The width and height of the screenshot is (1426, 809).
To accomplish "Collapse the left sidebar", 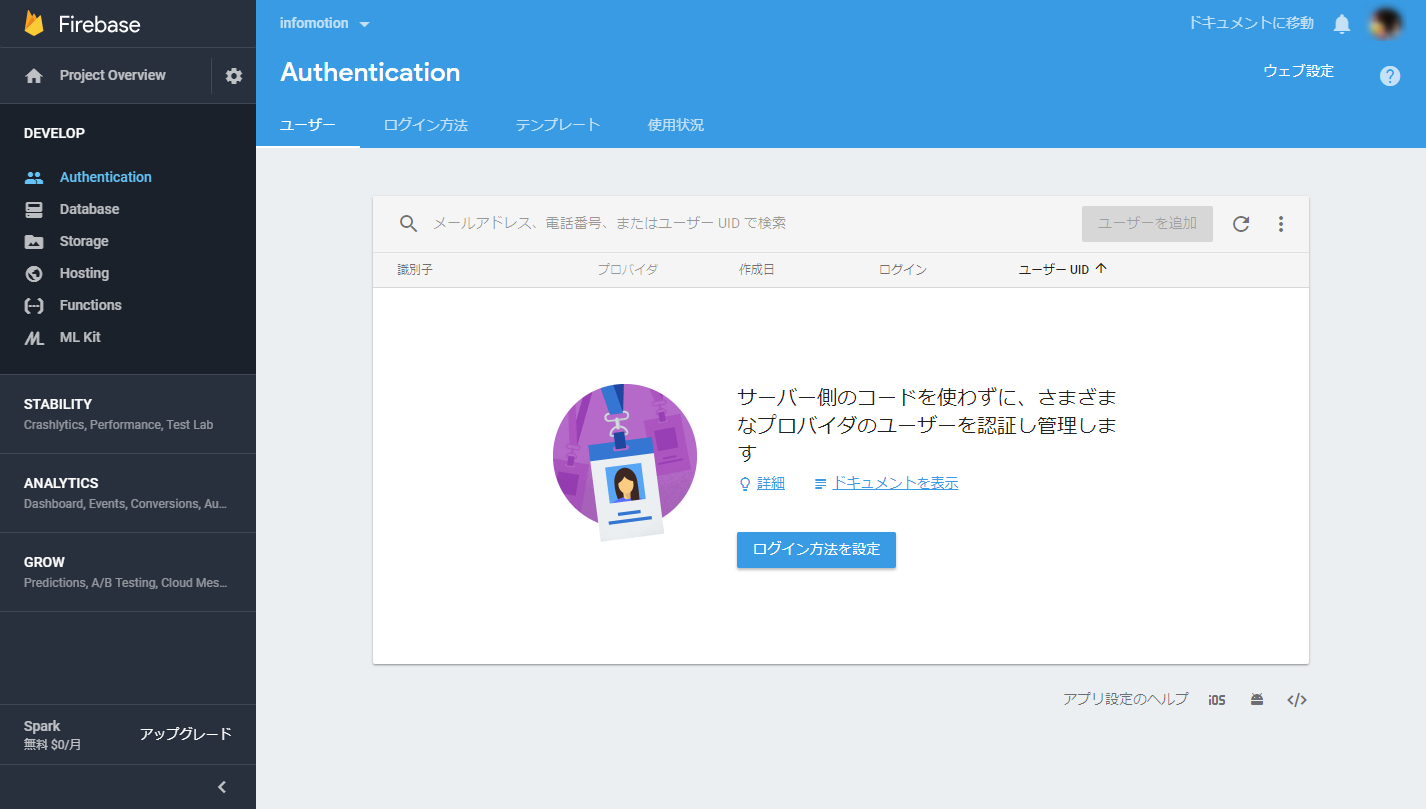I will coord(221,787).
